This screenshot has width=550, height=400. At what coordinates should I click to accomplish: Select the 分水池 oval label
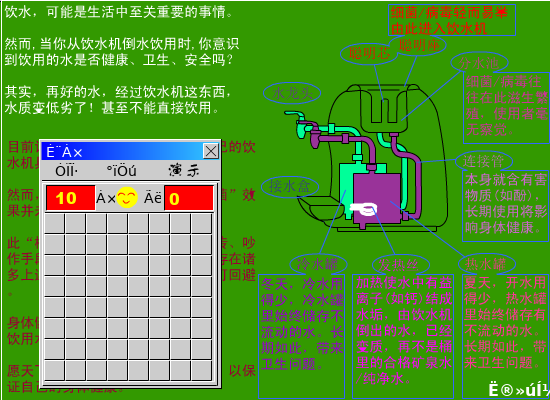tap(479, 64)
